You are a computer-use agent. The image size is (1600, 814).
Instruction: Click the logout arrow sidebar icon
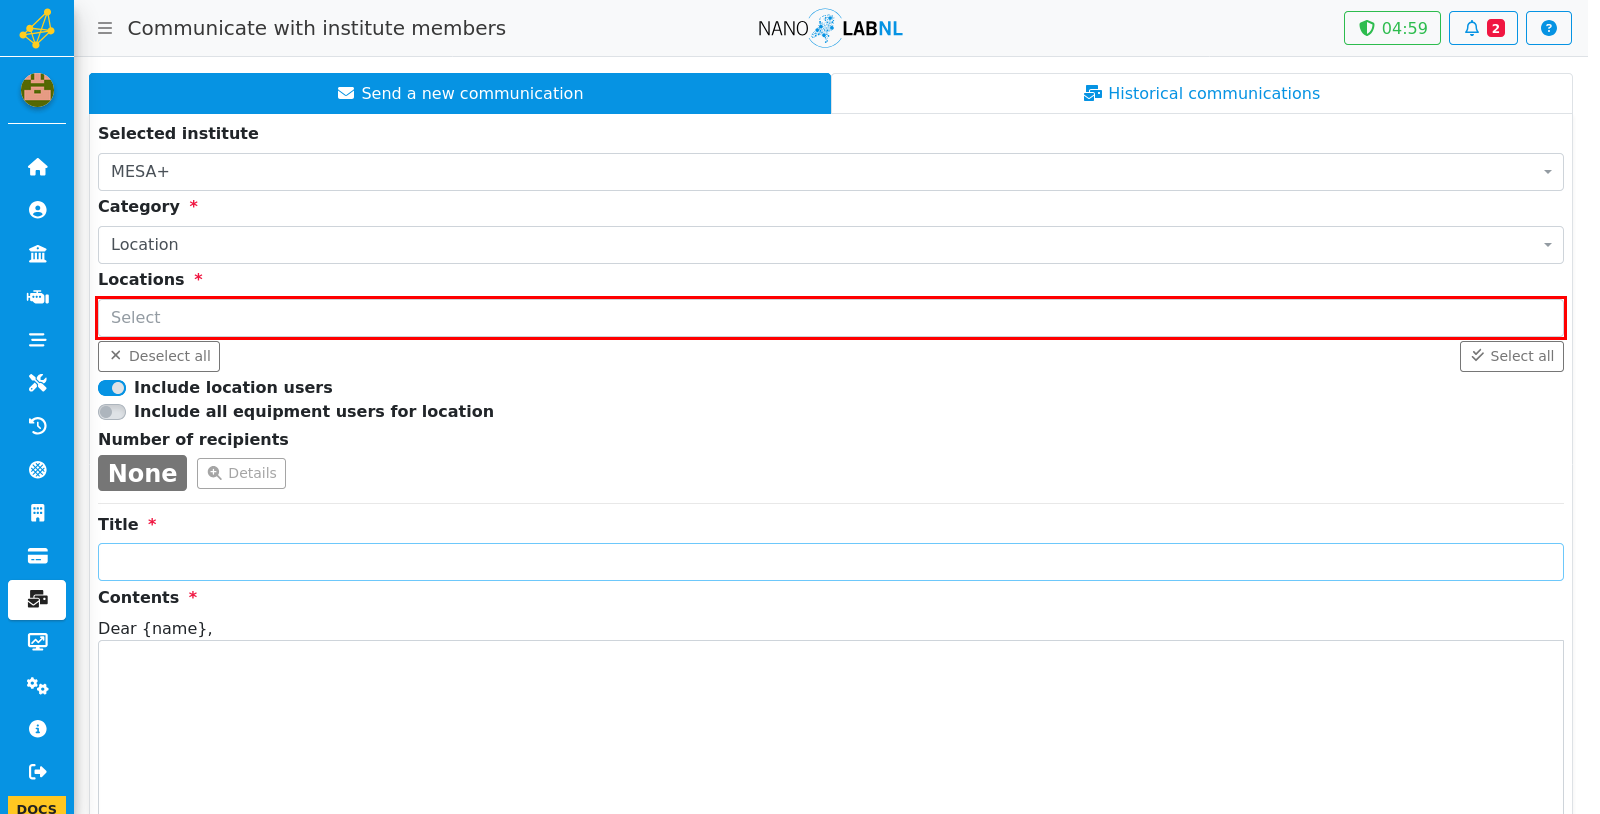37,772
